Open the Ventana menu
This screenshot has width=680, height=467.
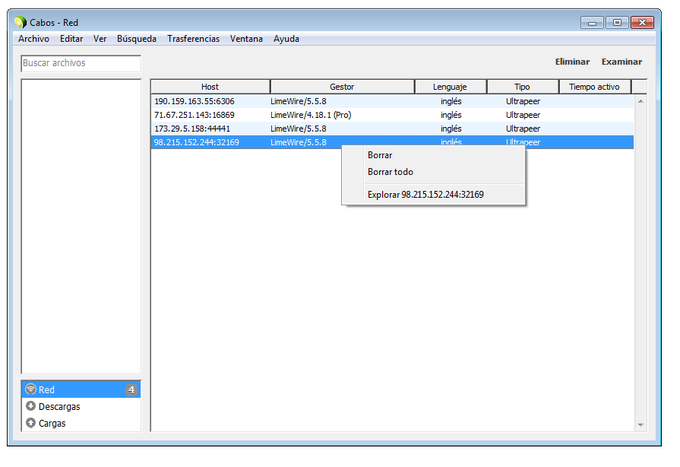(x=246, y=39)
